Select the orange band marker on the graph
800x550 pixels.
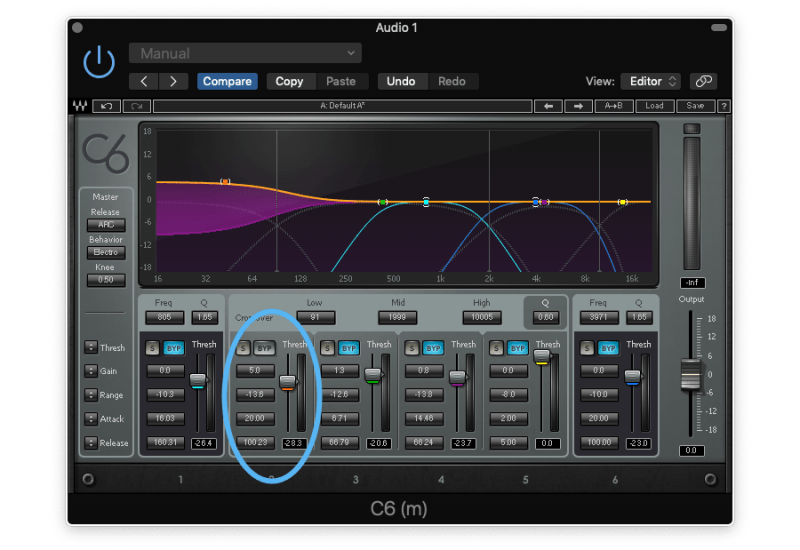225,182
